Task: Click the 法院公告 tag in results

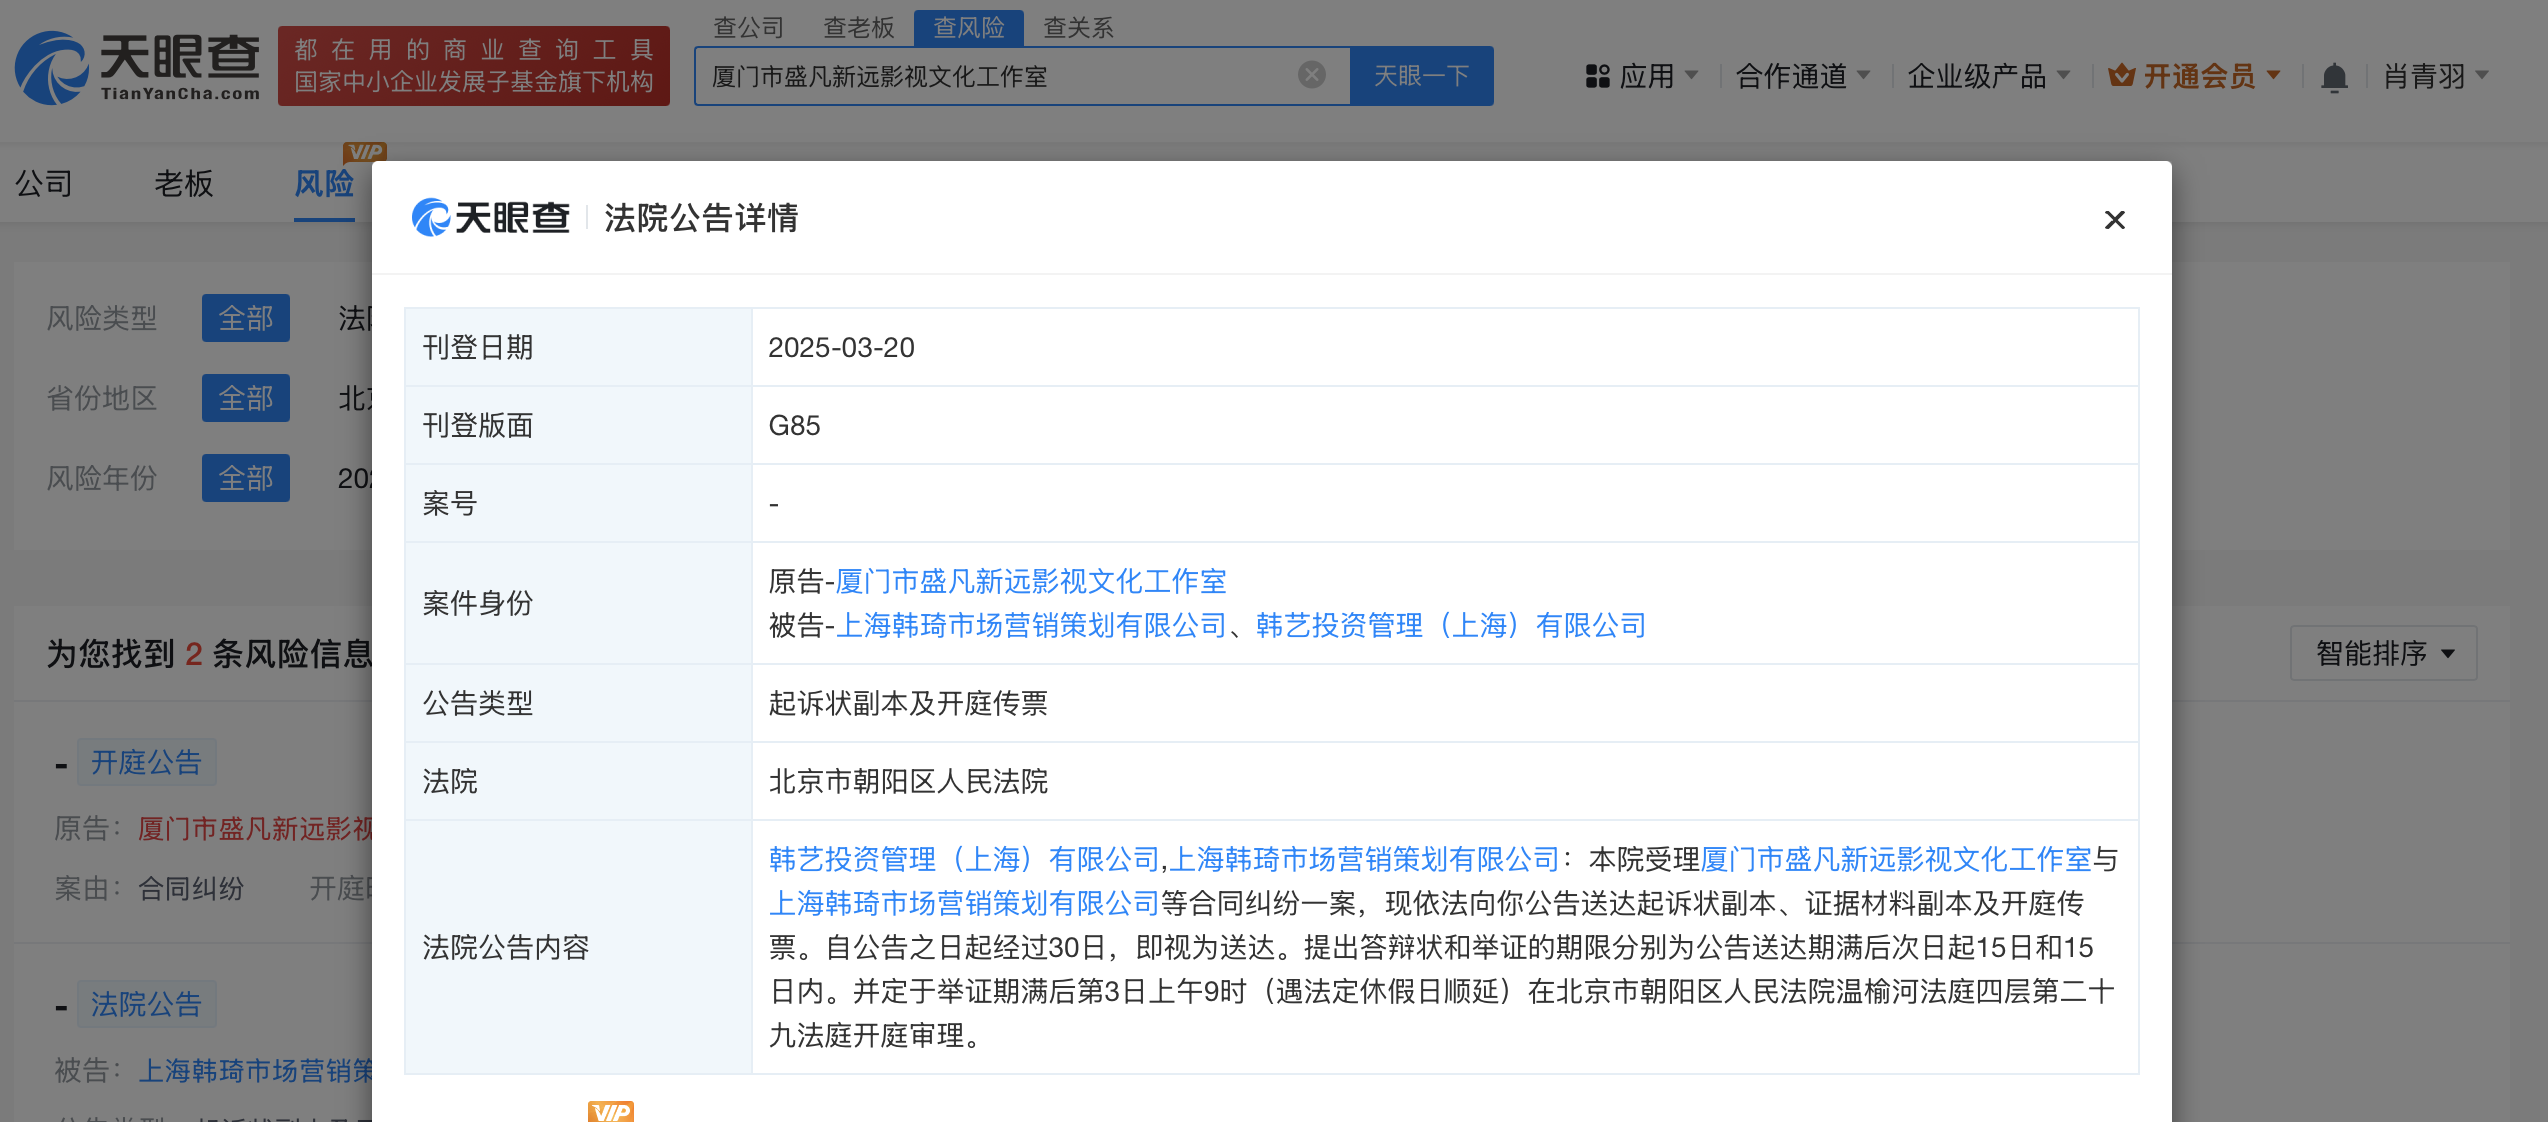Action: (x=147, y=1004)
